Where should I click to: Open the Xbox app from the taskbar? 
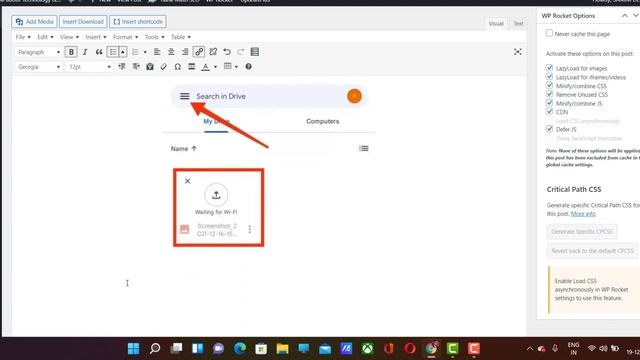[x=367, y=349]
